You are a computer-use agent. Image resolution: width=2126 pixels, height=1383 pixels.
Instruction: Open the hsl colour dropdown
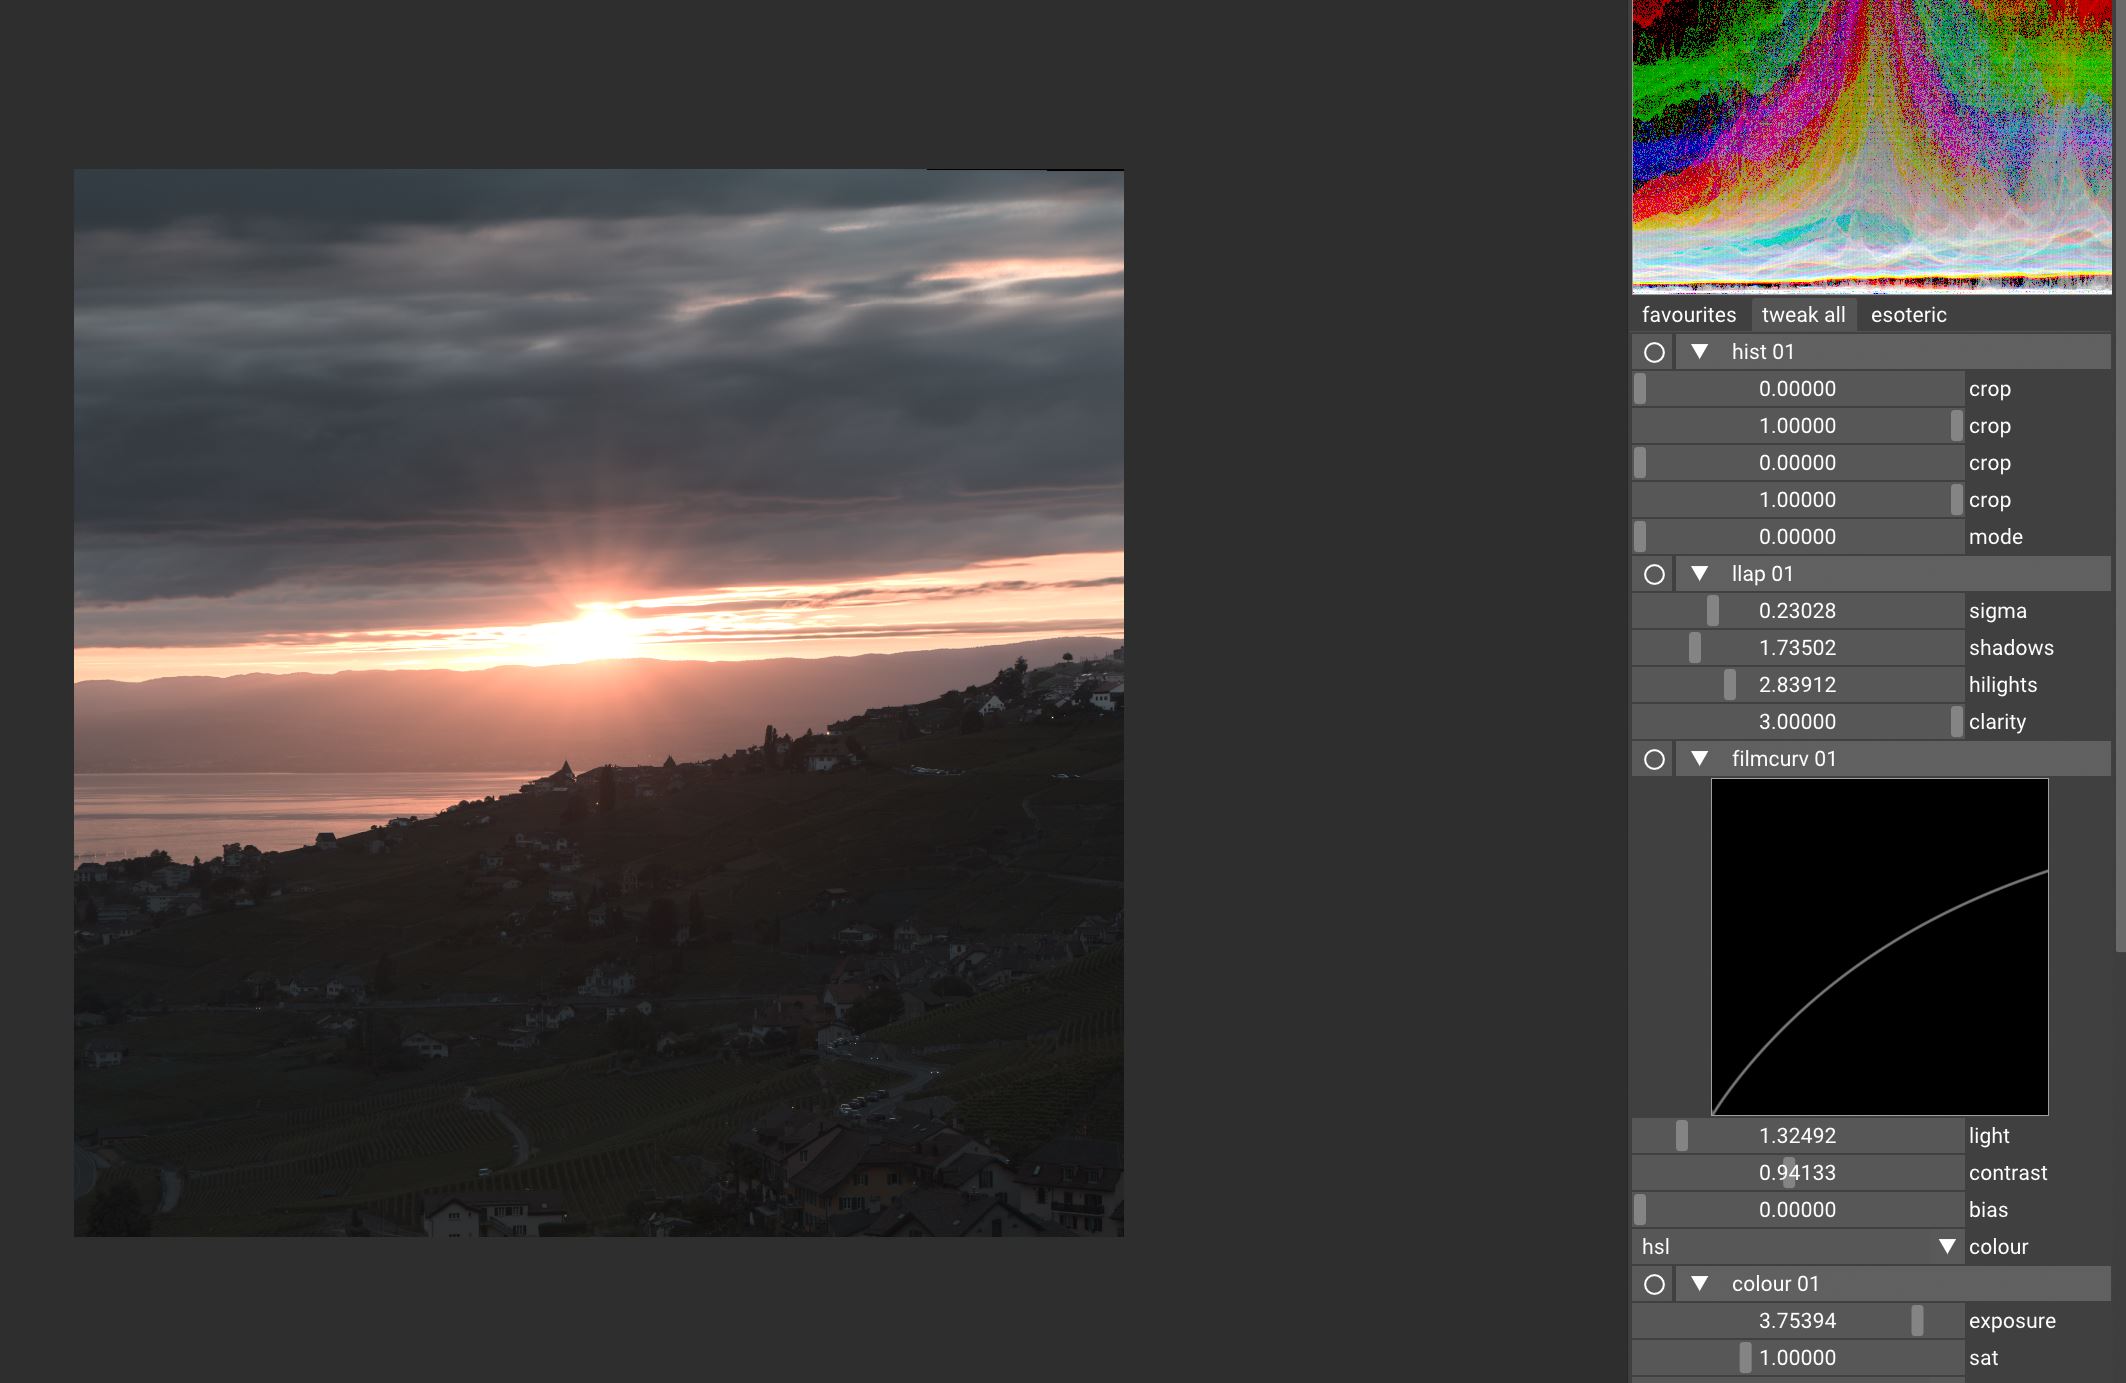click(1798, 1247)
